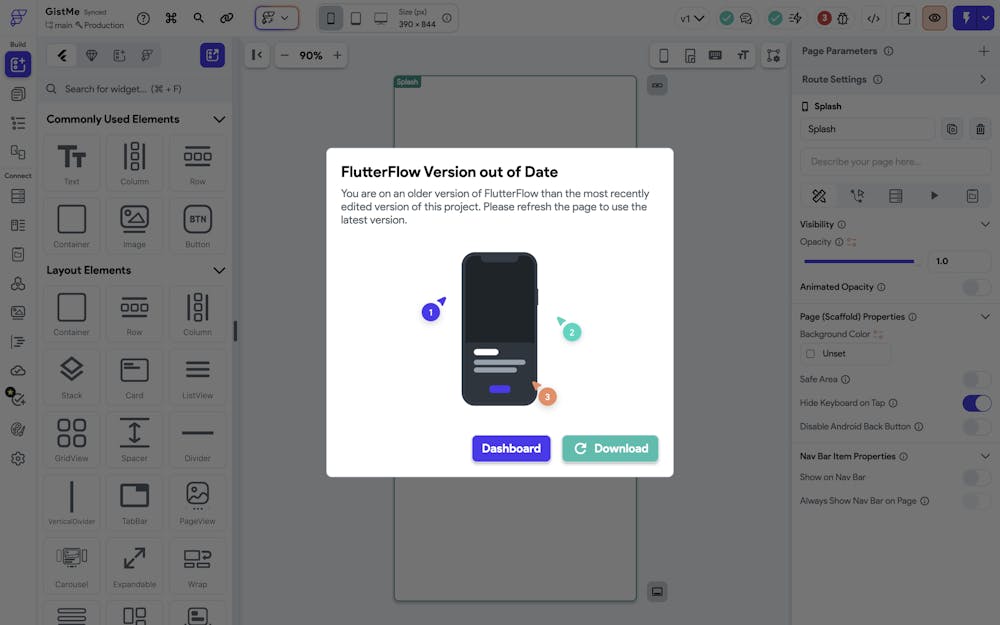Viewport: 1000px width, 625px height.
Task: Expand Route Settings chevron
Action: tap(983, 80)
